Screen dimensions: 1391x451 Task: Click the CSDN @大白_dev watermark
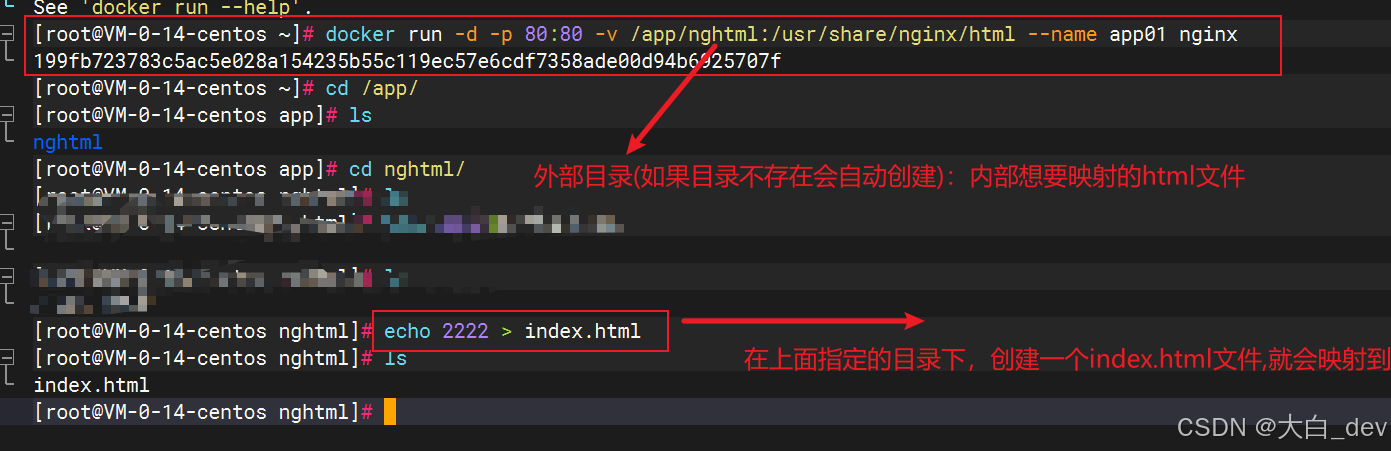[1282, 428]
